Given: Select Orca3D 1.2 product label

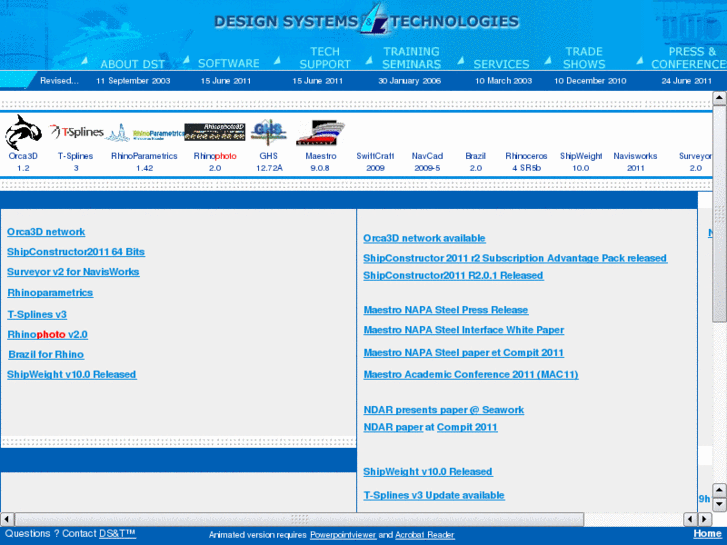Looking at the screenshot, I should [x=23, y=162].
